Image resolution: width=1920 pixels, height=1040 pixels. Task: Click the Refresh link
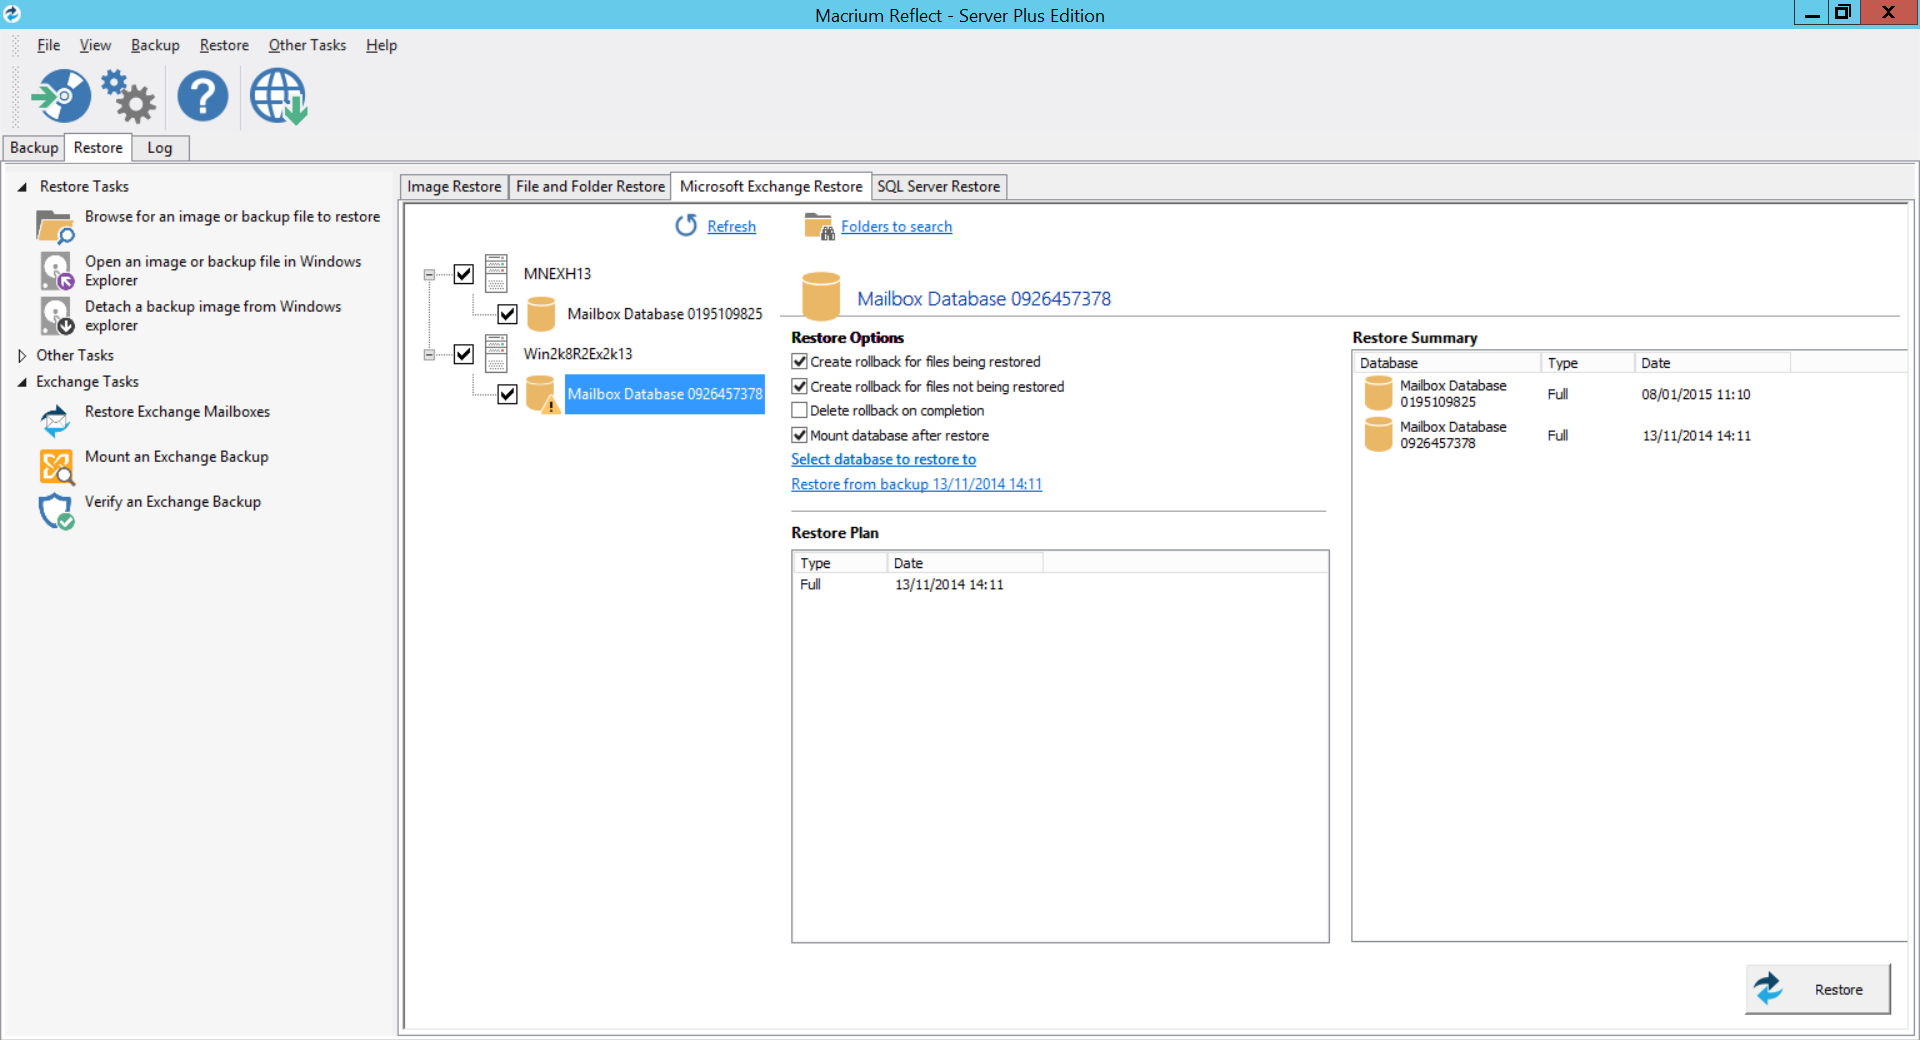731,227
